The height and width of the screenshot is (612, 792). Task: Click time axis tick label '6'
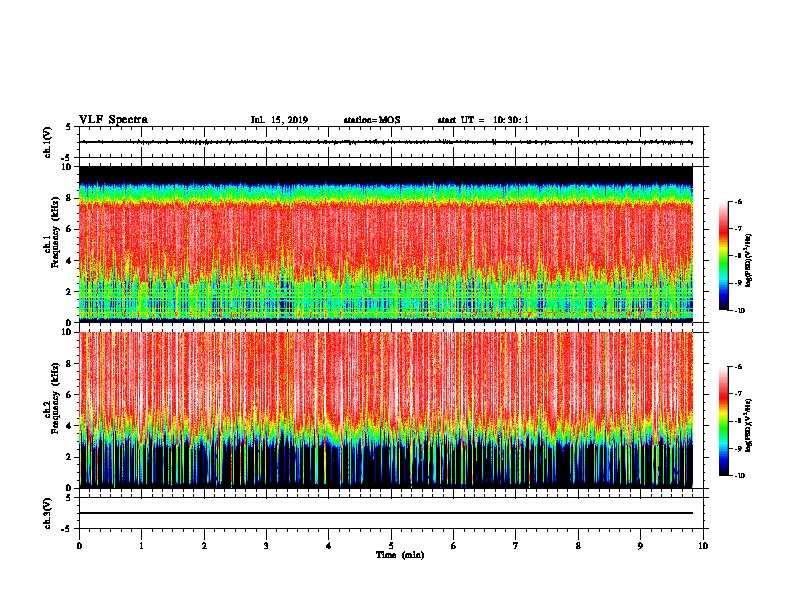454,546
